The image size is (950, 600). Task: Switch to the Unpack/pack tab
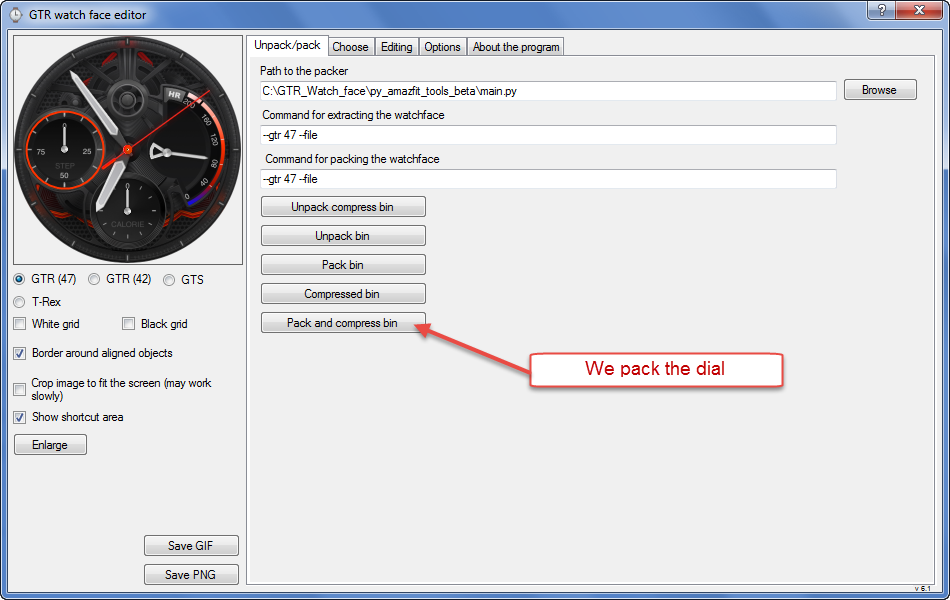[x=287, y=45]
